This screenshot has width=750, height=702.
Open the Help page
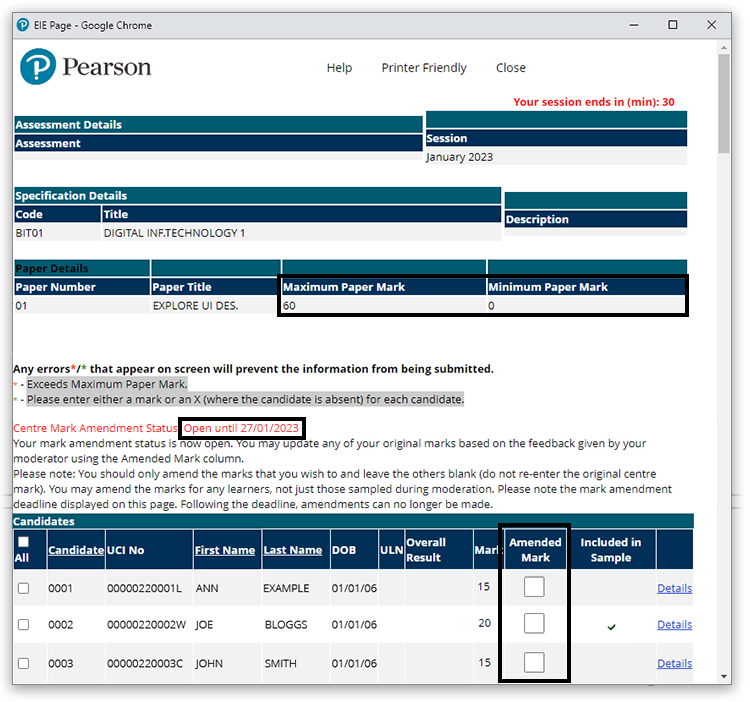(339, 68)
